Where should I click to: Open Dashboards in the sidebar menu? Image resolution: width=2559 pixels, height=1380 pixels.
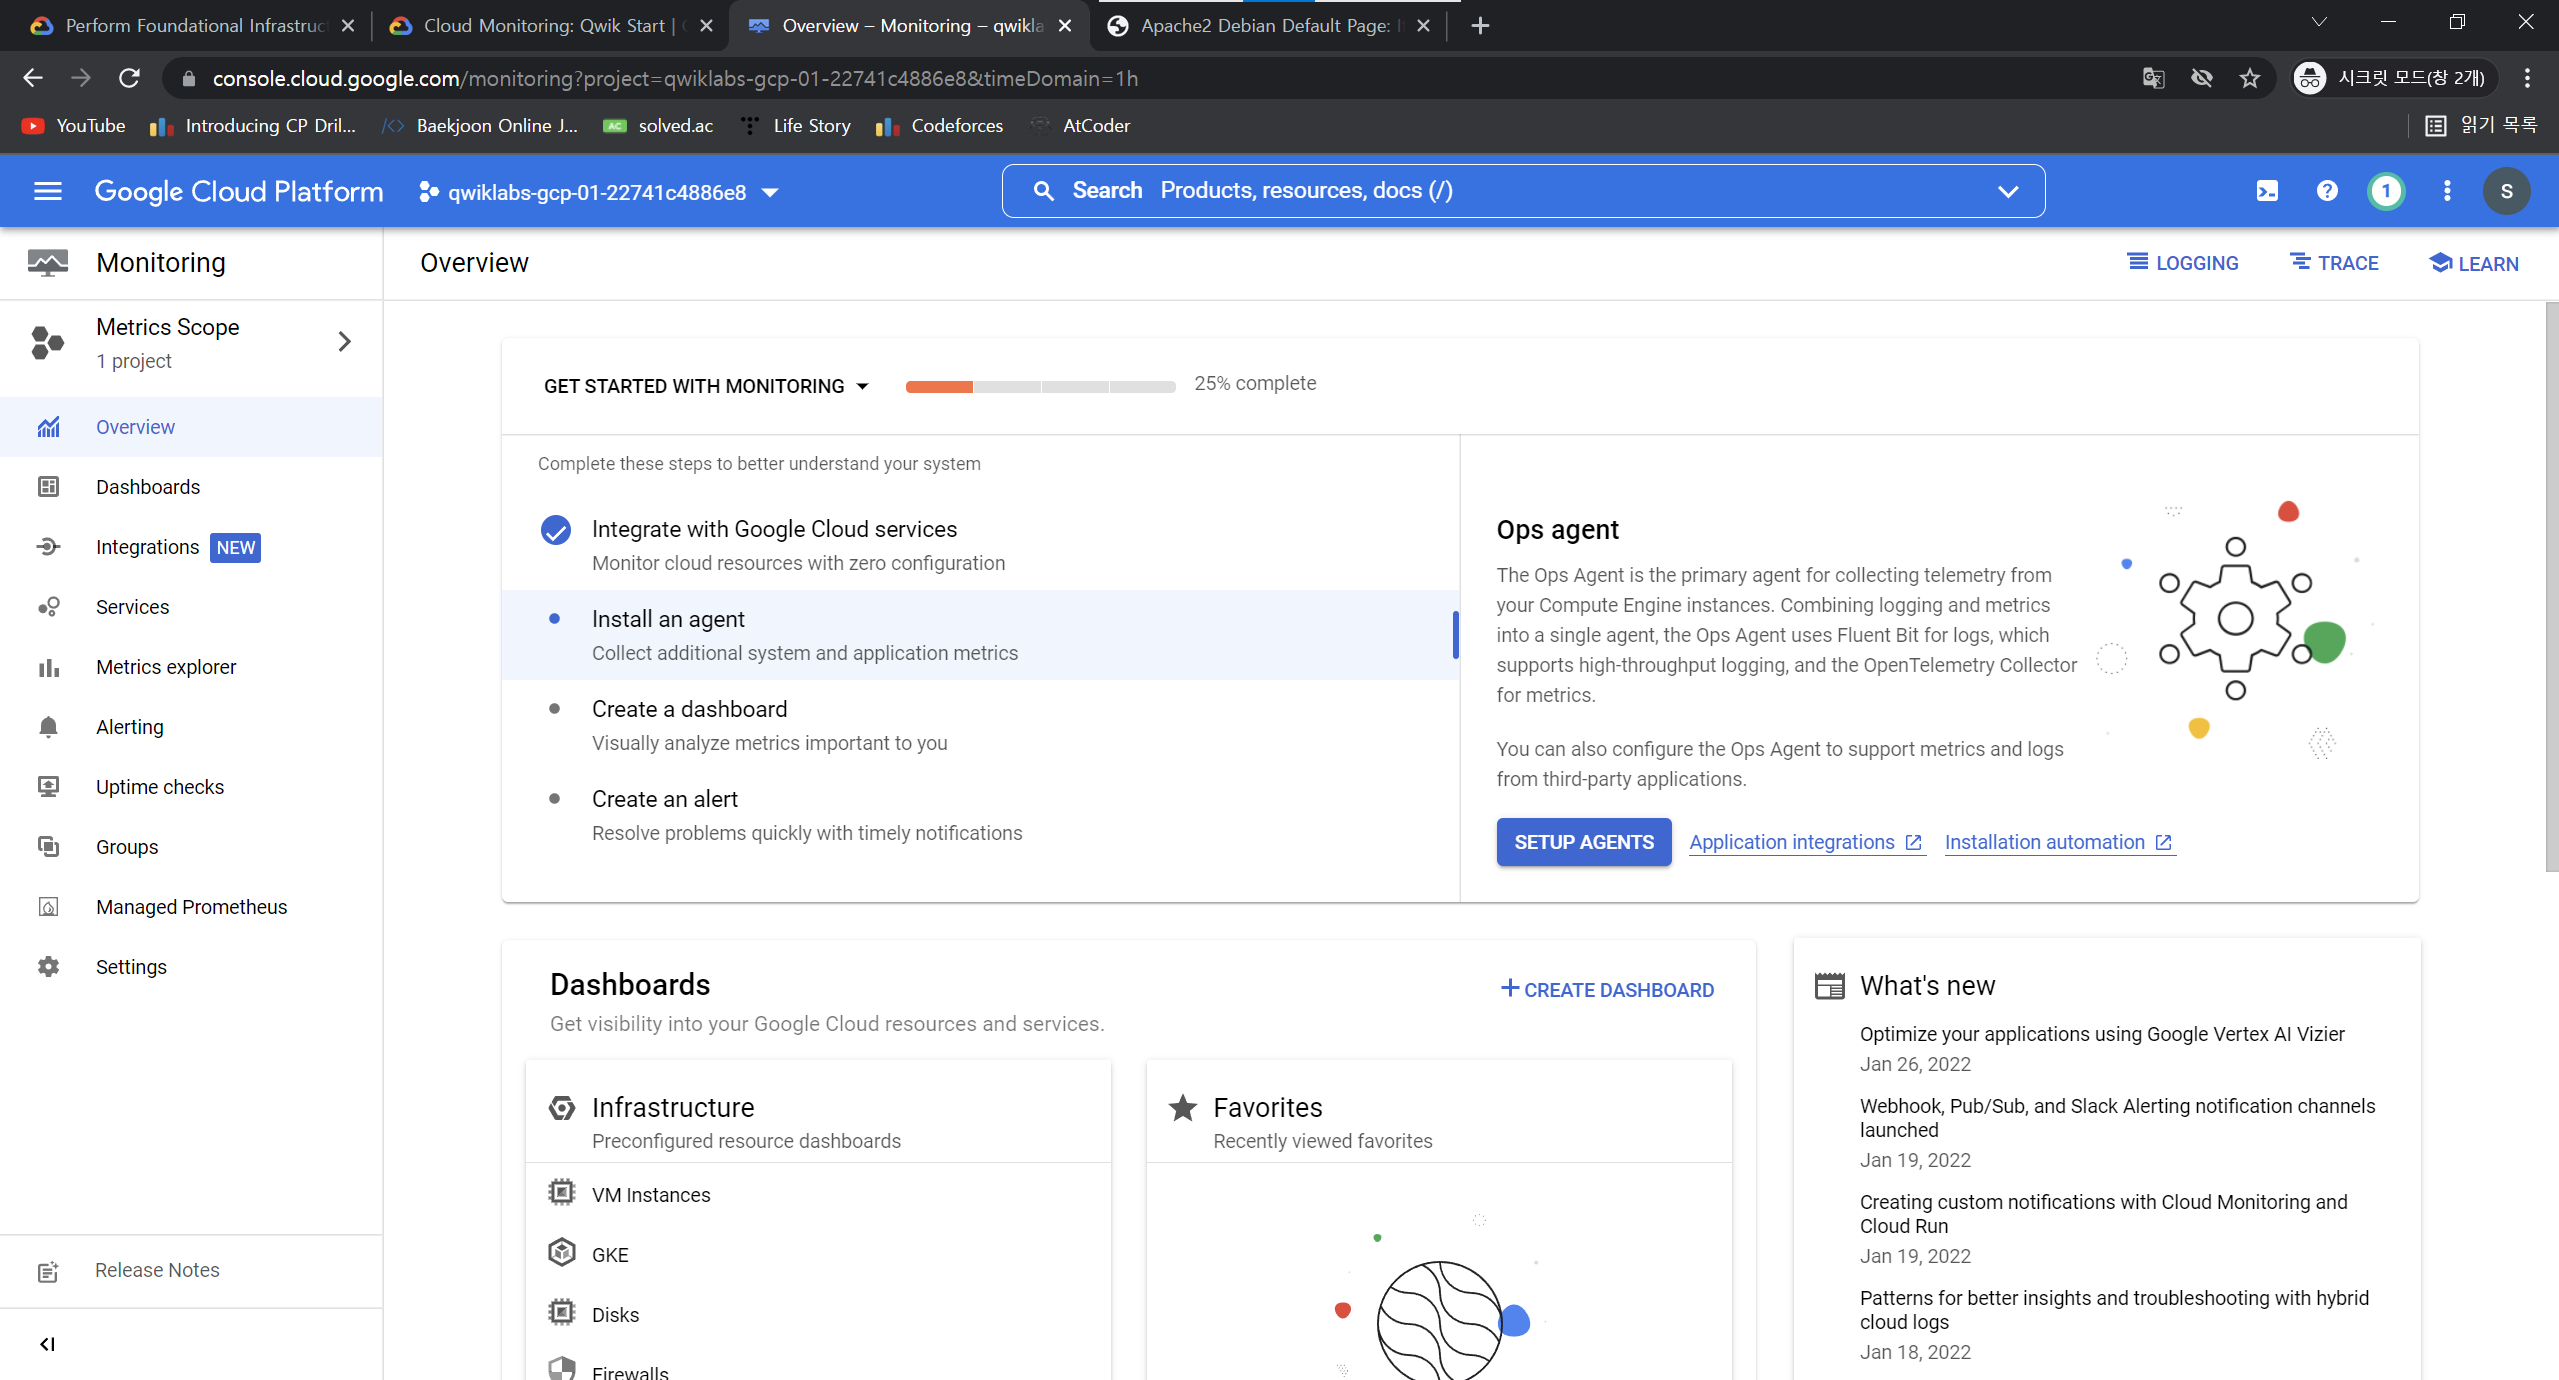(x=148, y=487)
